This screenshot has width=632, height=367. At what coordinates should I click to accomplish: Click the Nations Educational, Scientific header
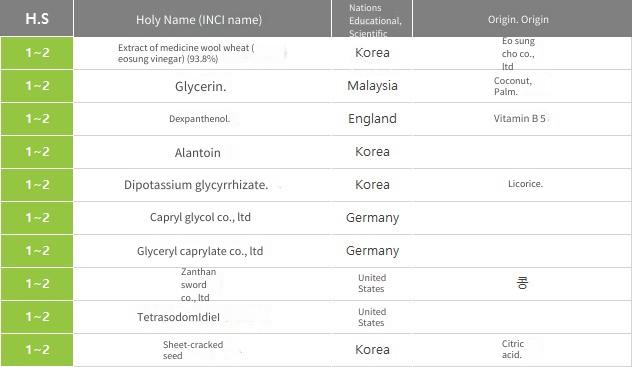coord(372,19)
